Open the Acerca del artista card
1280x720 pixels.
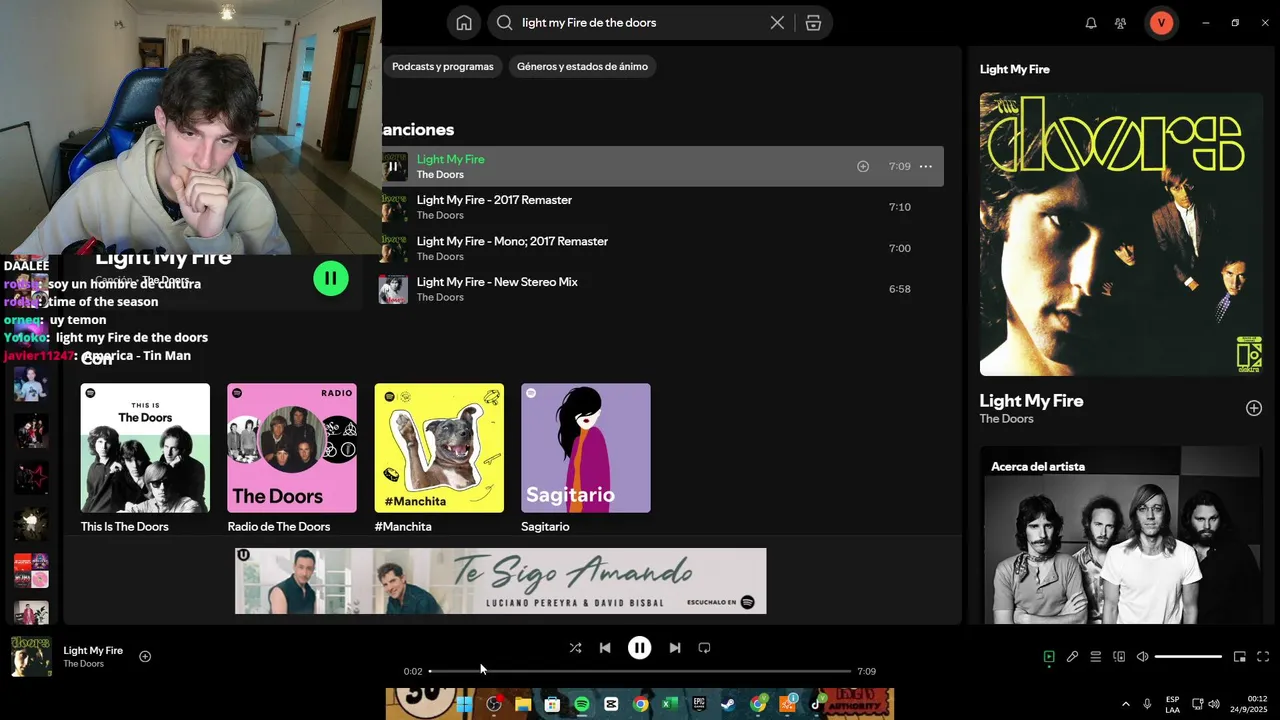[x=1121, y=535]
